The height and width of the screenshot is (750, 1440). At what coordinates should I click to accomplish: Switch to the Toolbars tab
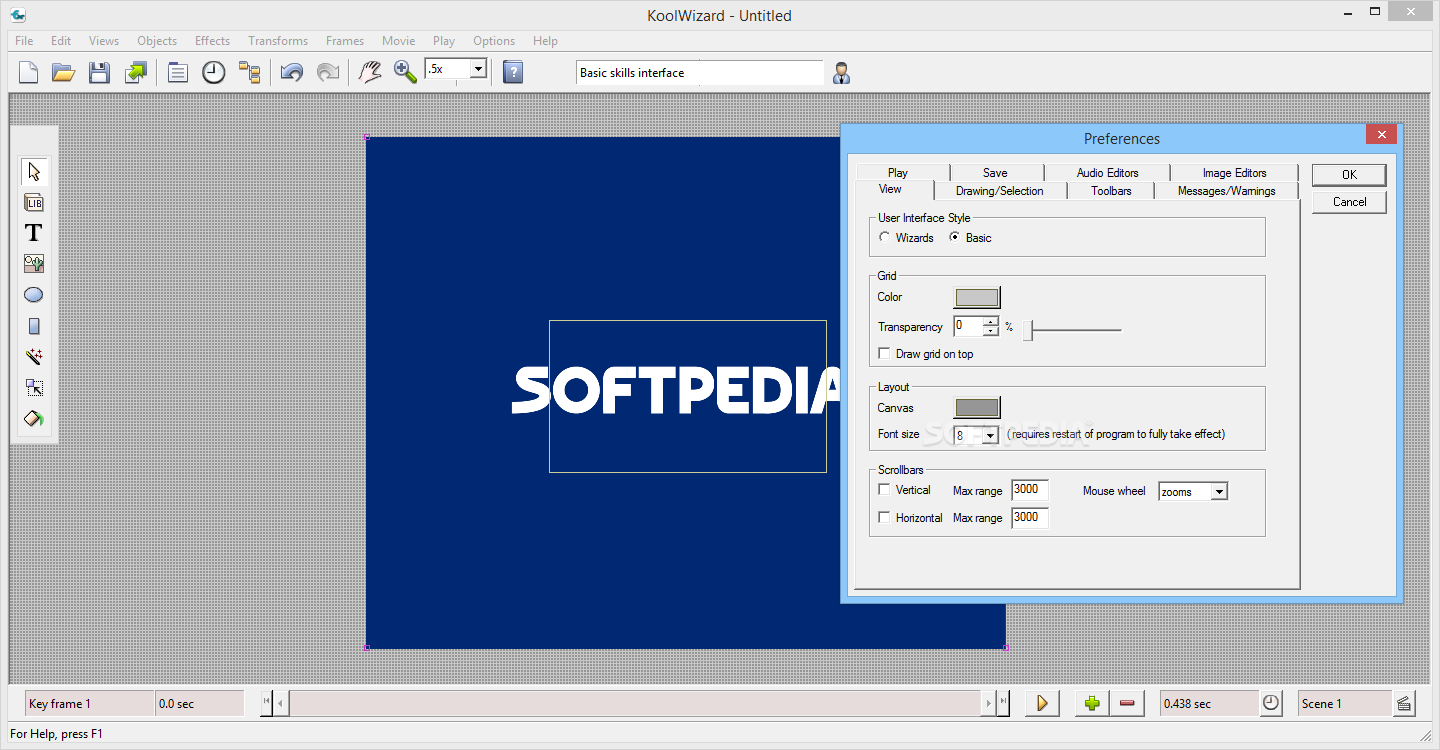[1111, 190]
